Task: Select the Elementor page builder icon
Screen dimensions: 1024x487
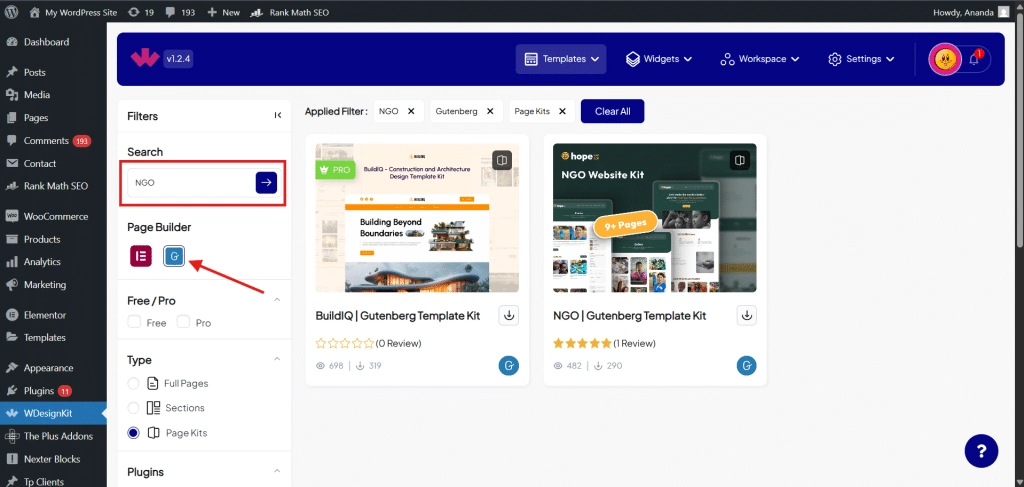Action: pyautogui.click(x=140, y=256)
